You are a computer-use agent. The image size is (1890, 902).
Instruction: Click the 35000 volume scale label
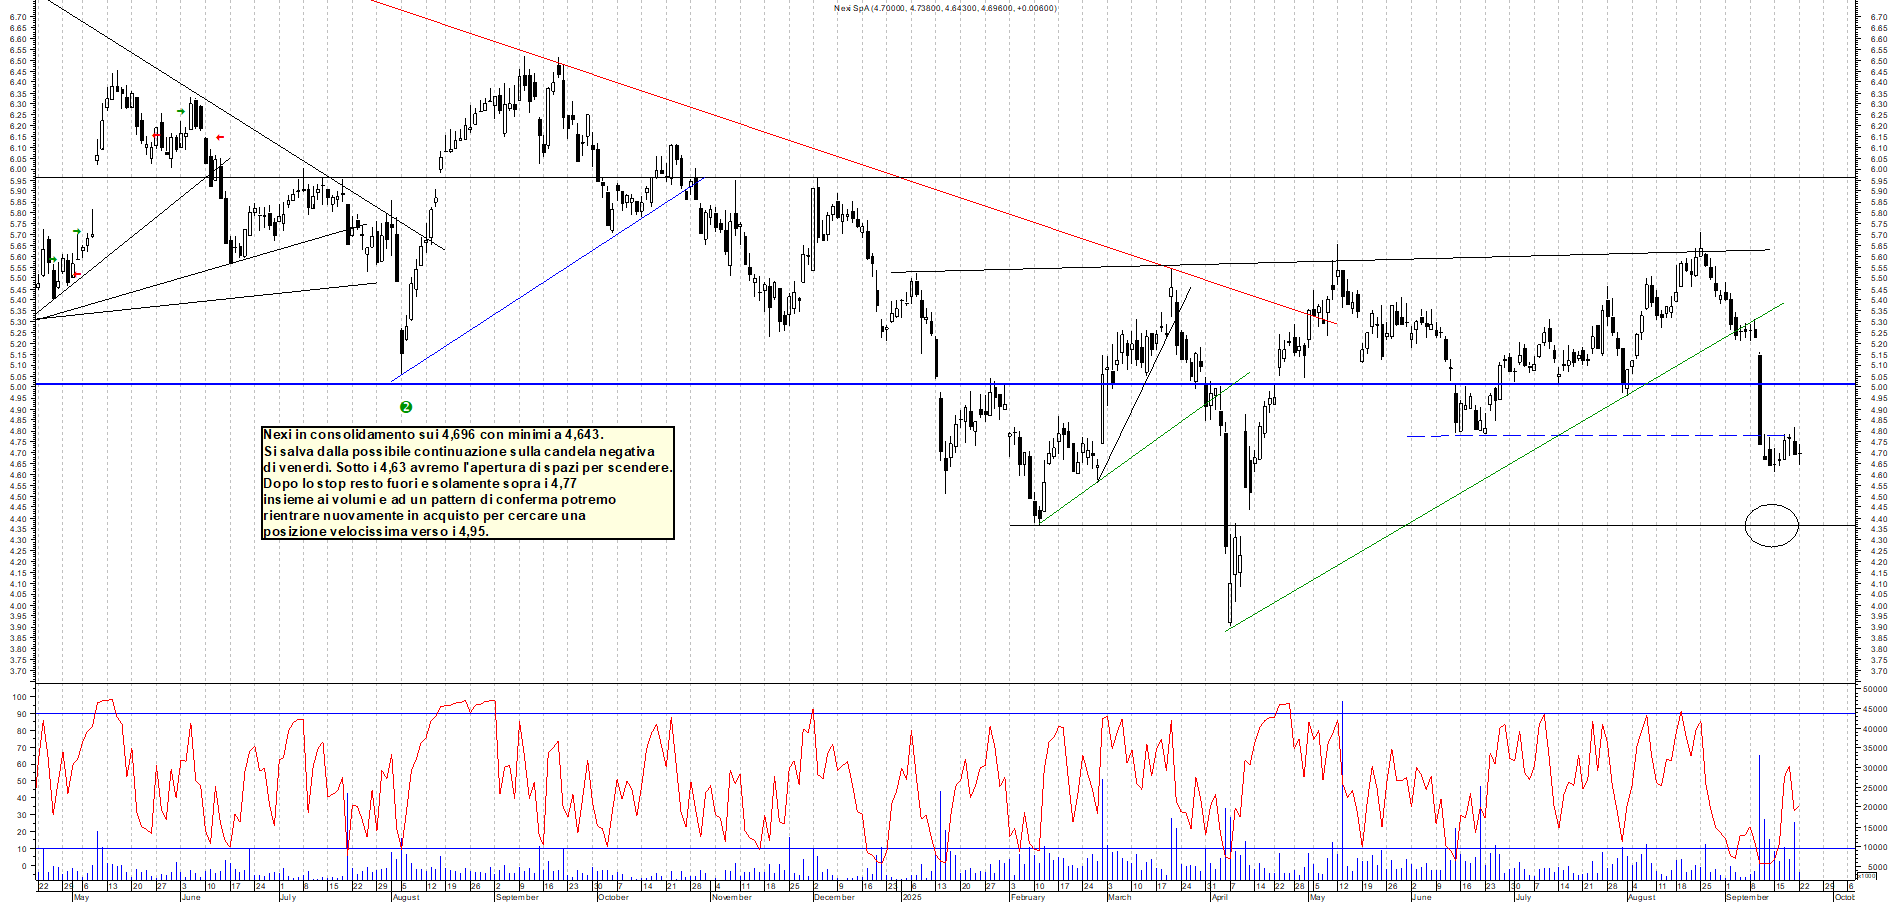1874,748
